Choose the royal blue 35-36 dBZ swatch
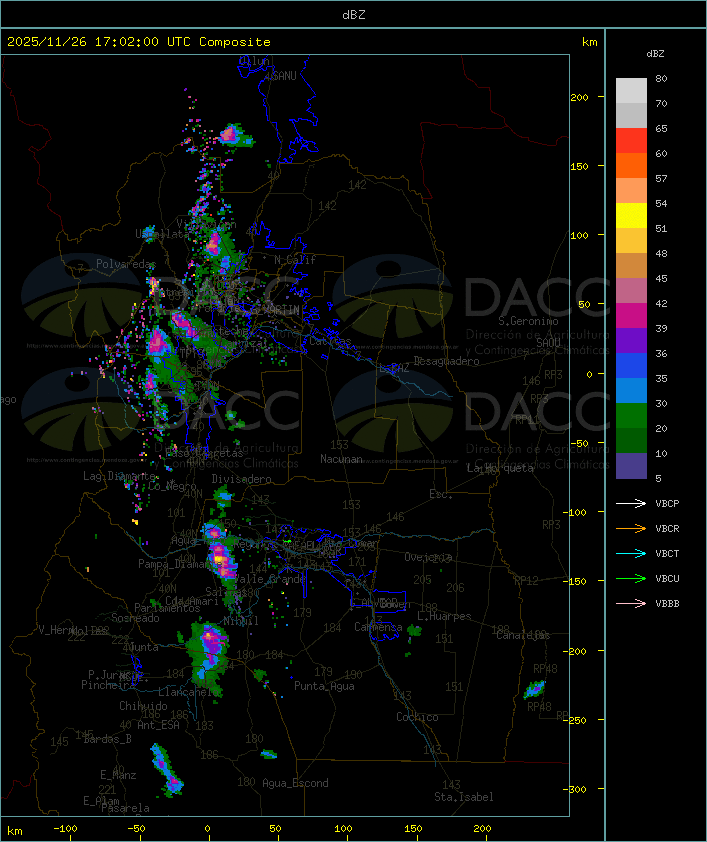 (x=631, y=365)
